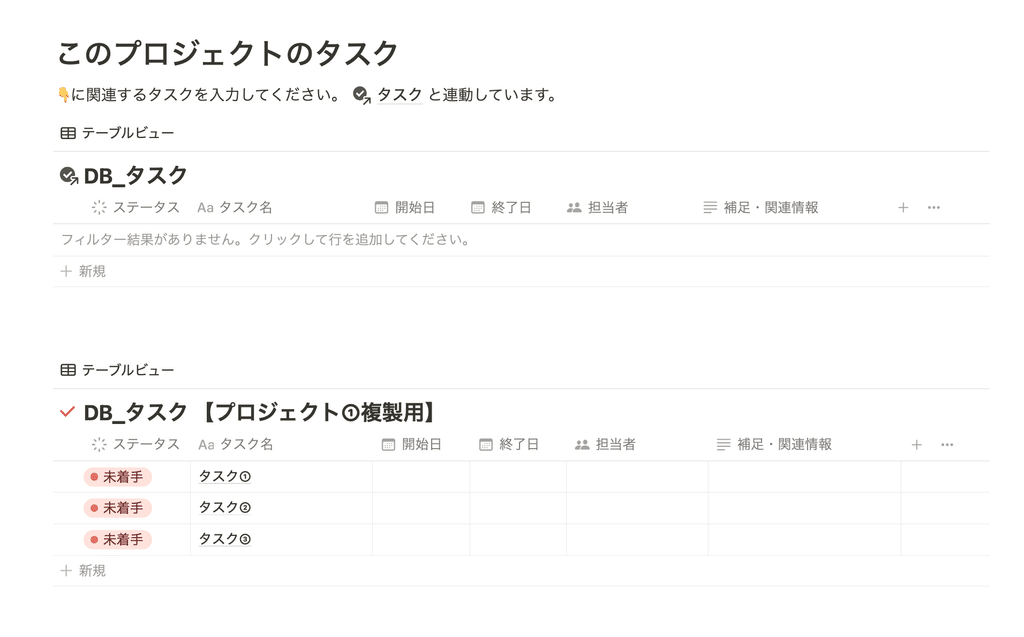Screen dimensions: 1024x637
Task: Click the plus icon to add property in DB_タスク table
Action: coord(903,208)
